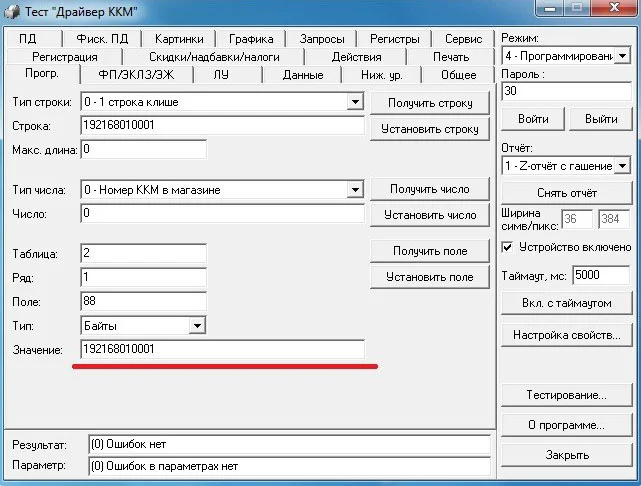Open the Регистры tab

(394, 39)
